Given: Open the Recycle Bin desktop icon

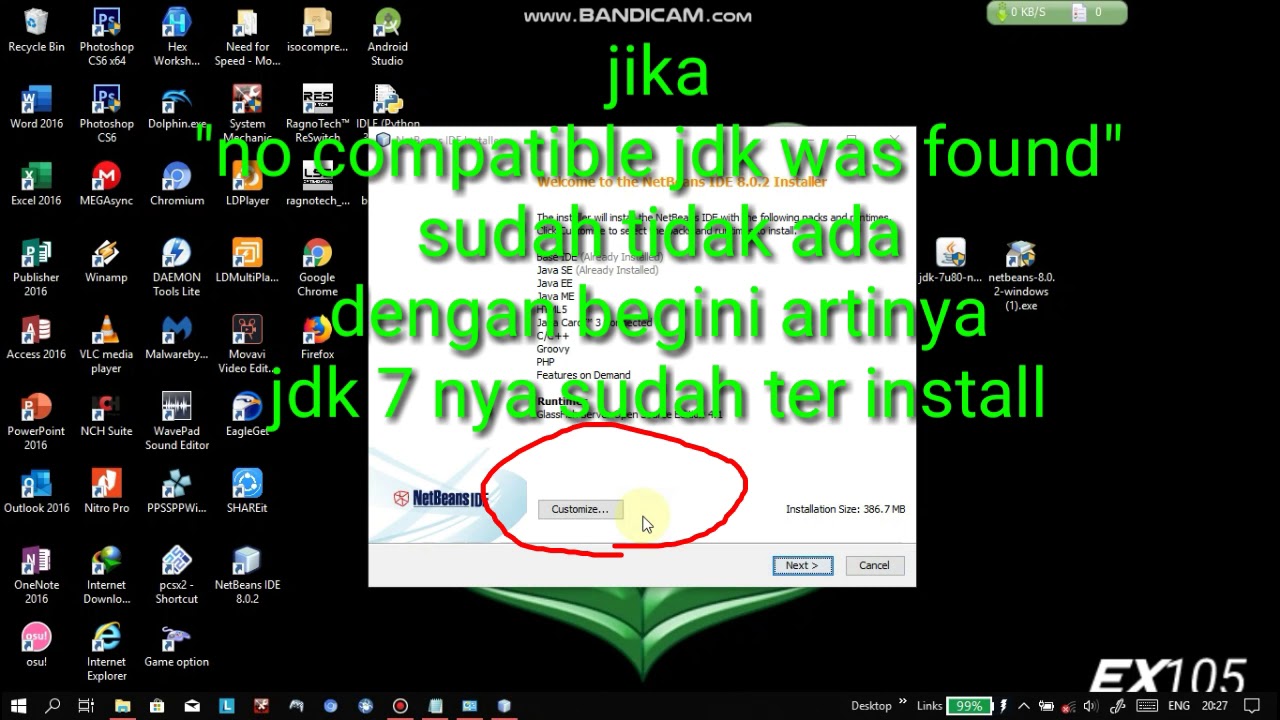Looking at the screenshot, I should [x=36, y=31].
